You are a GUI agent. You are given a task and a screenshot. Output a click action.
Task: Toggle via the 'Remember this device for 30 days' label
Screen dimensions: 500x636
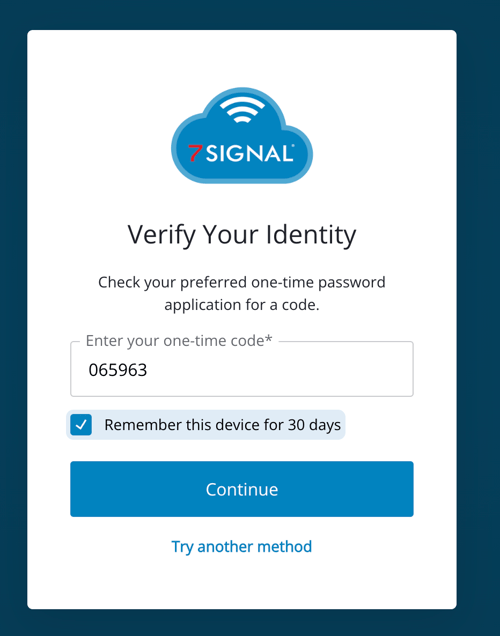(222, 425)
